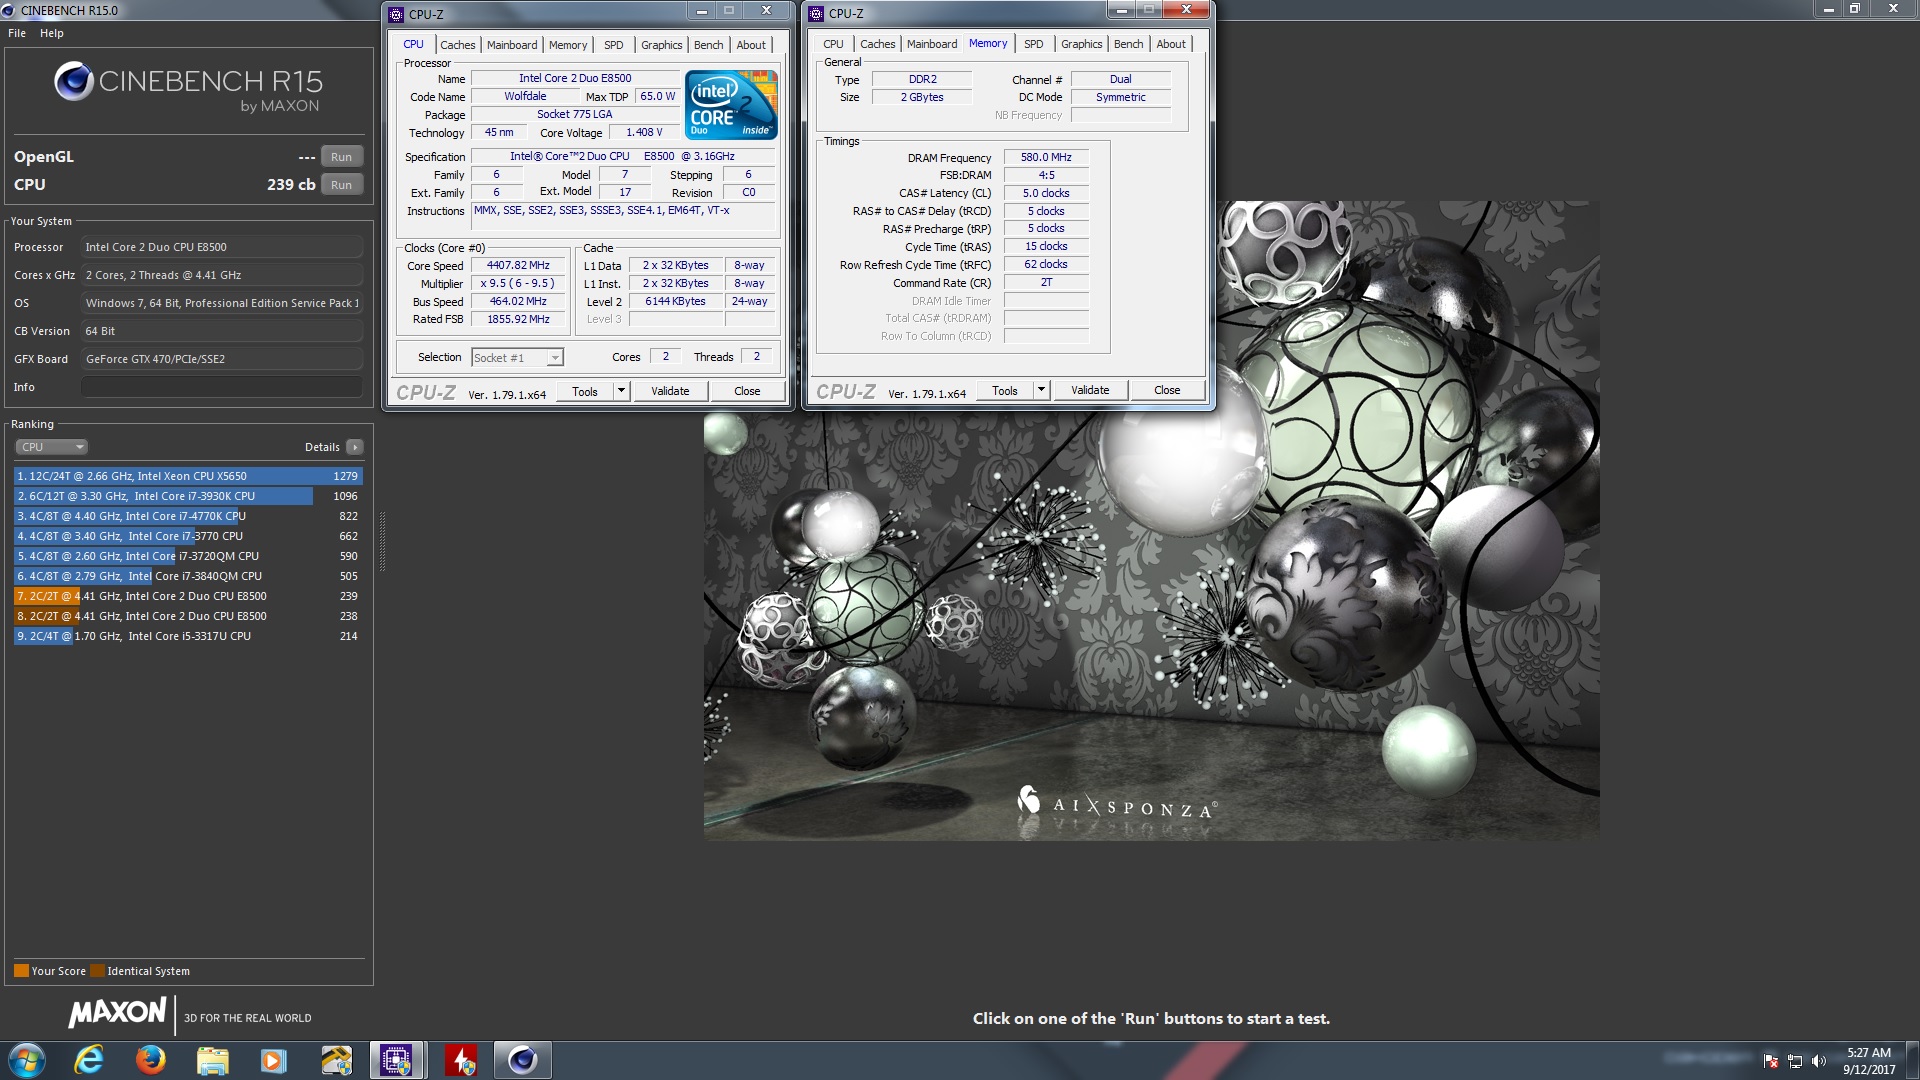
Task: Select the i7-3770 ranking row
Action: (x=187, y=536)
